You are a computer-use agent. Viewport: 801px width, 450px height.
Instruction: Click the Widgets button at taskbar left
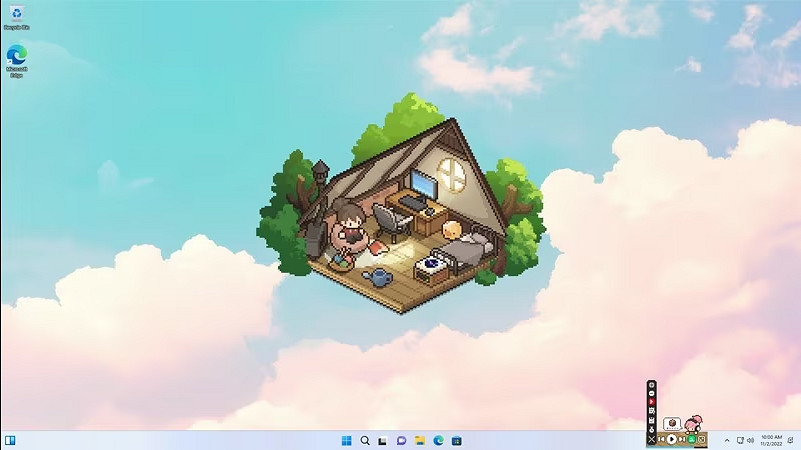pyautogui.click(x=10, y=440)
